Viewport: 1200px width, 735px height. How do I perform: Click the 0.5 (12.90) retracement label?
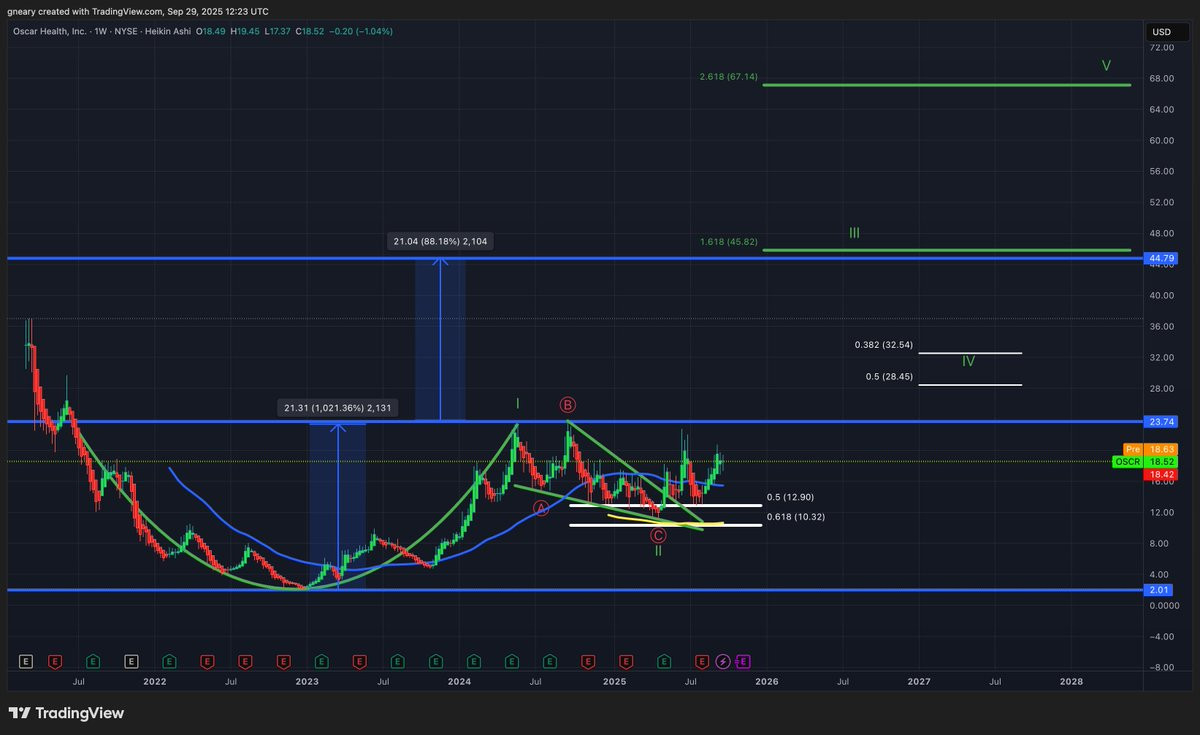pos(791,497)
